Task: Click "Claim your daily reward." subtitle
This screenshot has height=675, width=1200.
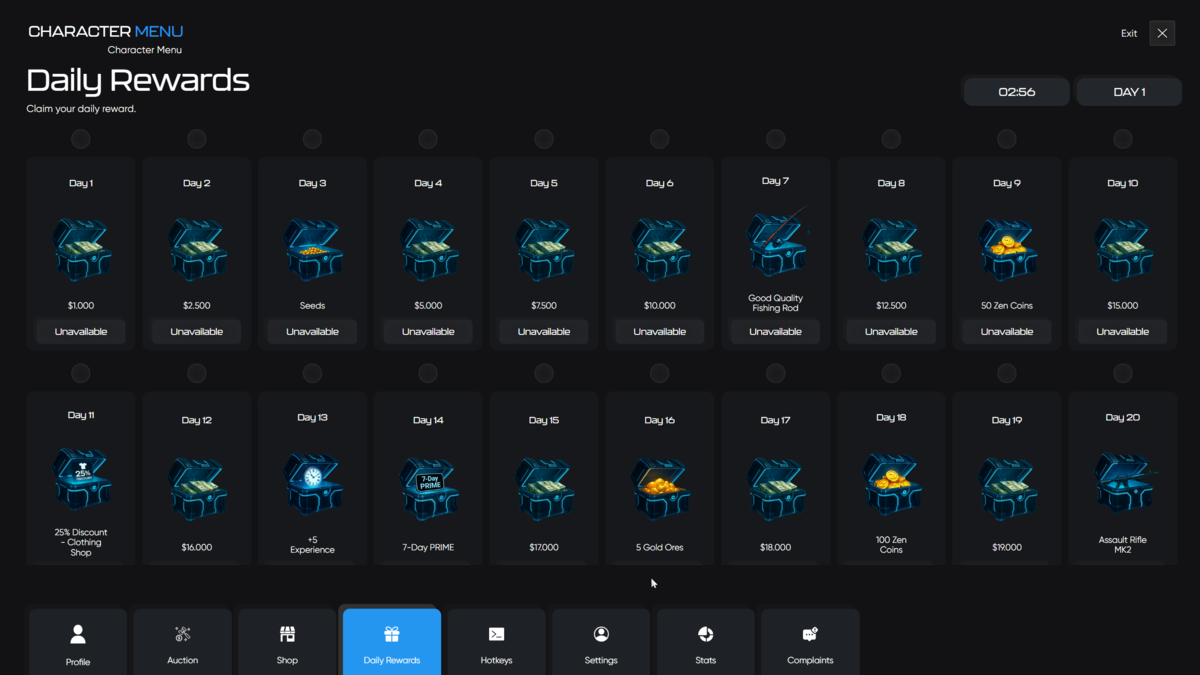Action: click(x=81, y=109)
